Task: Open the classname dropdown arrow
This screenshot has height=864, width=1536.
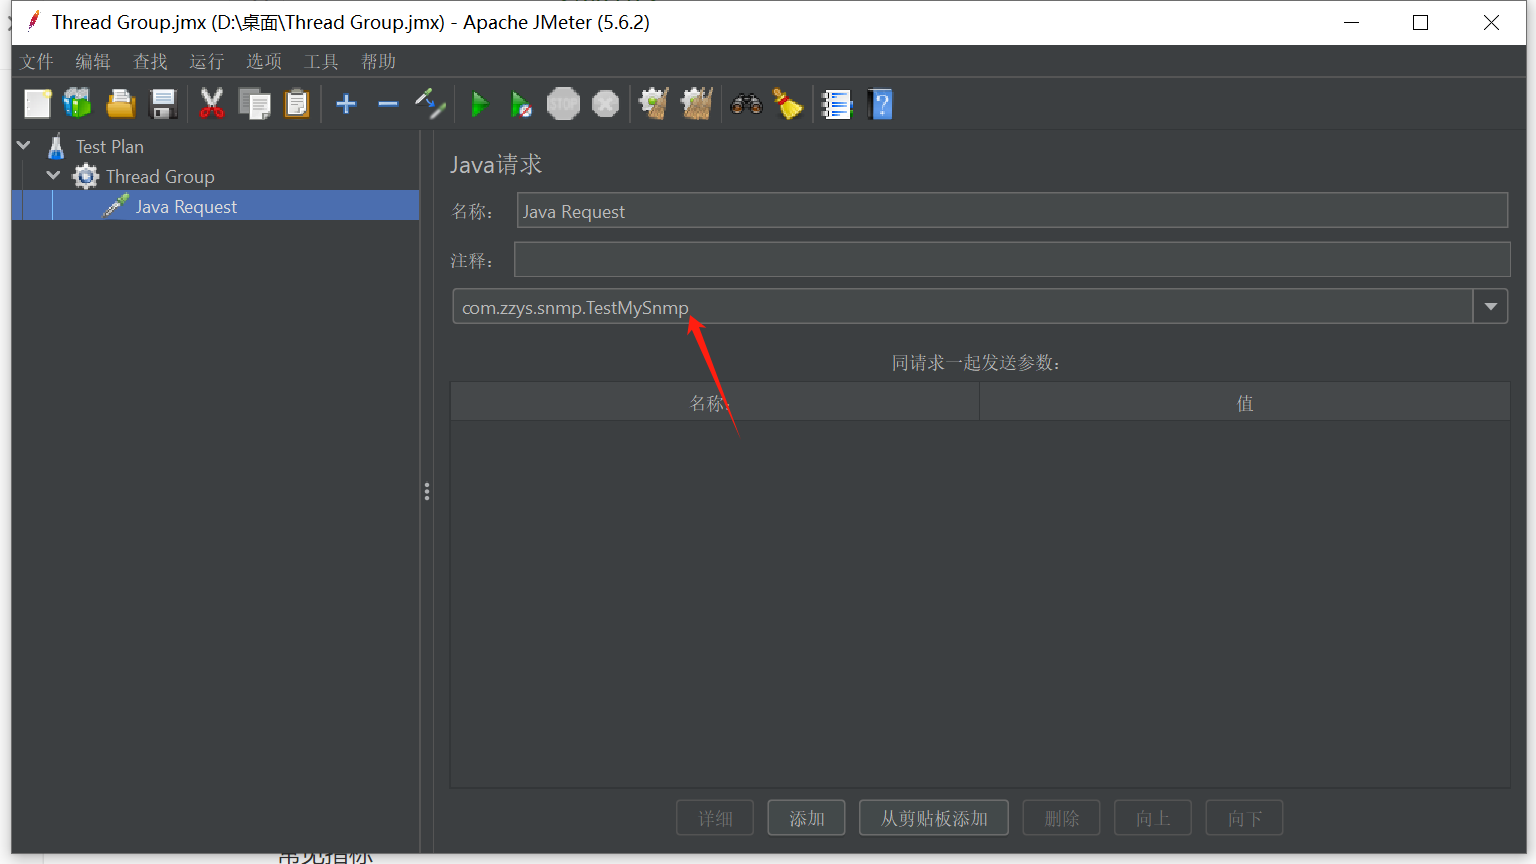Action: pos(1490,307)
